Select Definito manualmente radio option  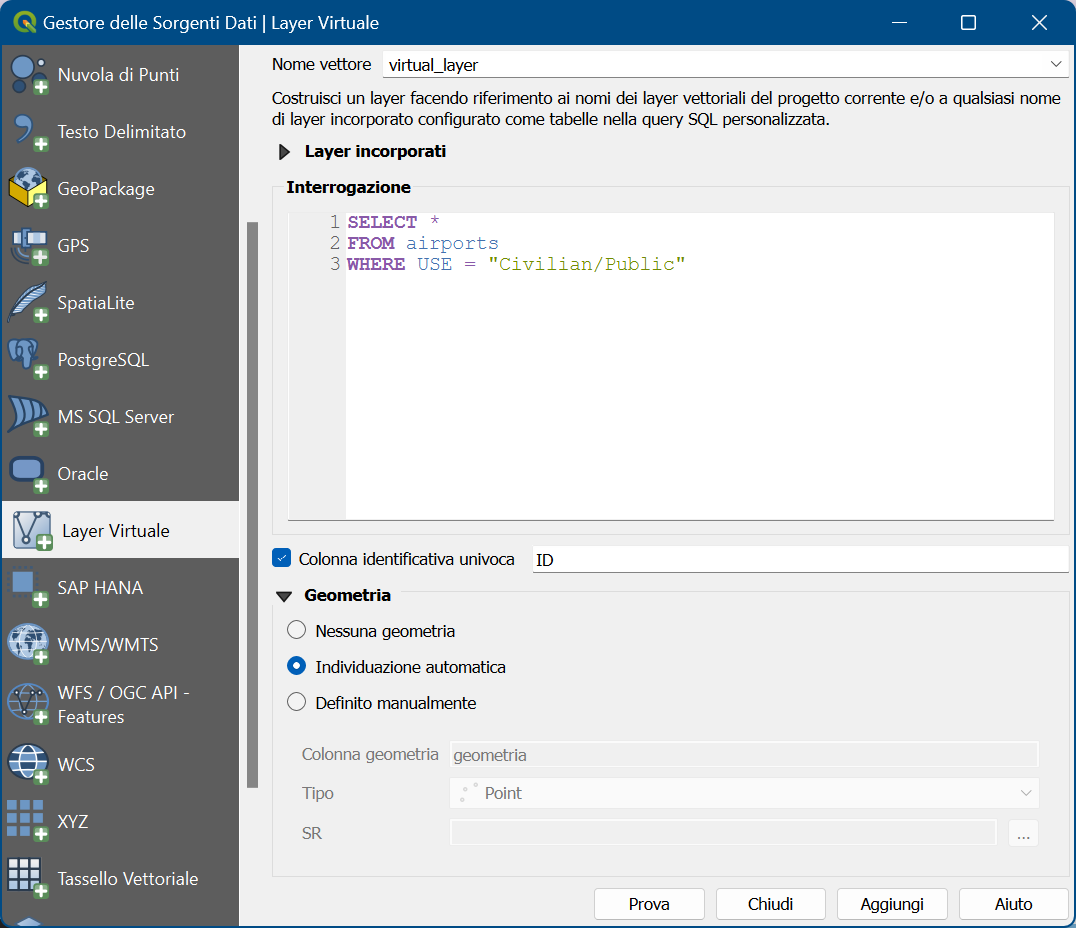point(296,702)
